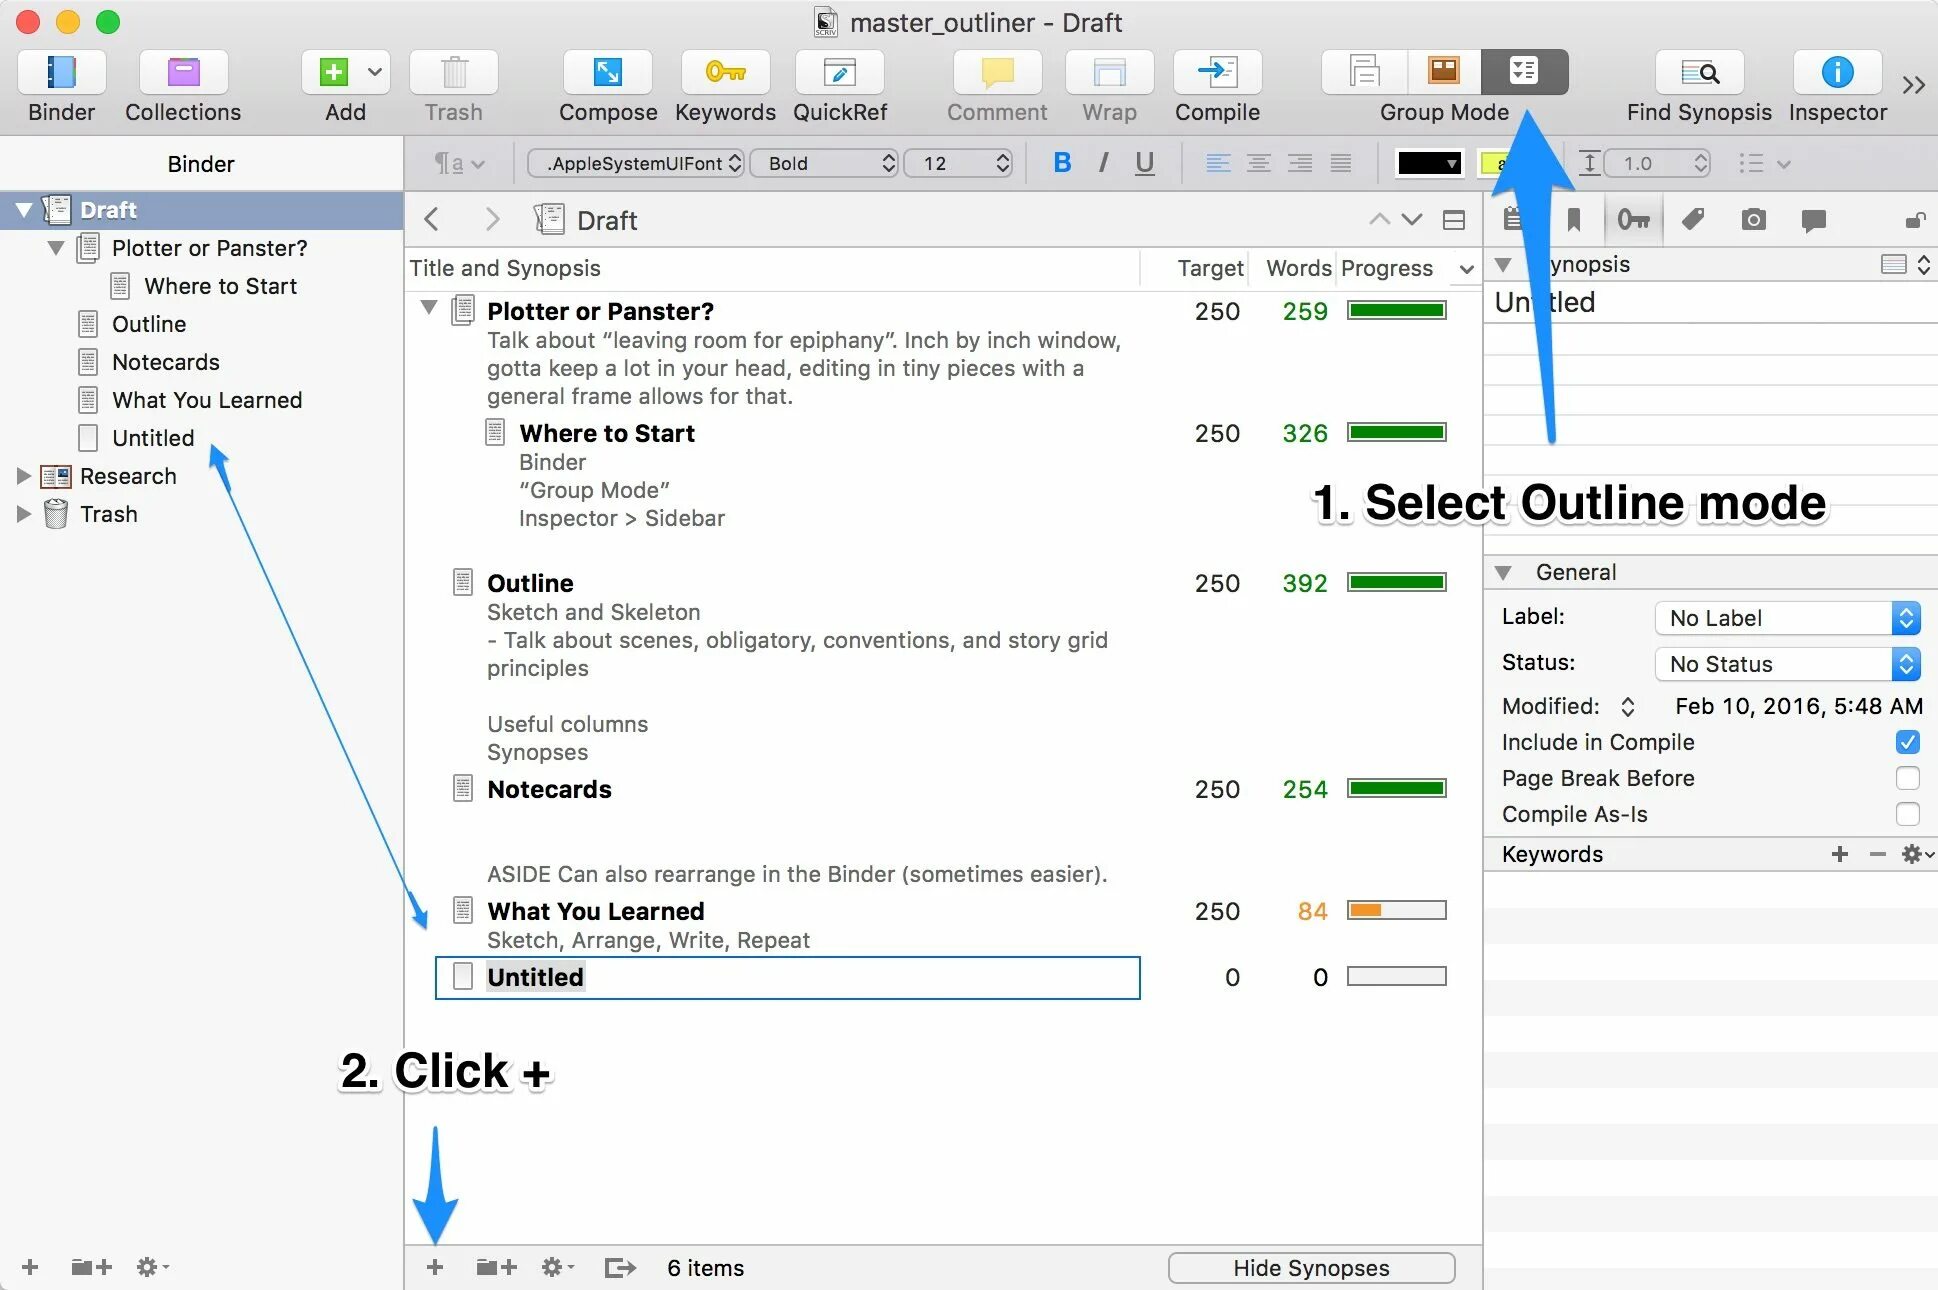Enable Page Break Before checkbox

coord(1907,778)
